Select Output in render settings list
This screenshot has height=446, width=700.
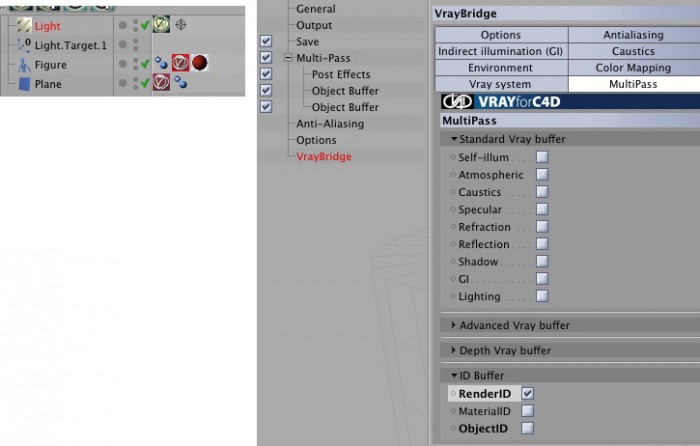tap(314, 25)
